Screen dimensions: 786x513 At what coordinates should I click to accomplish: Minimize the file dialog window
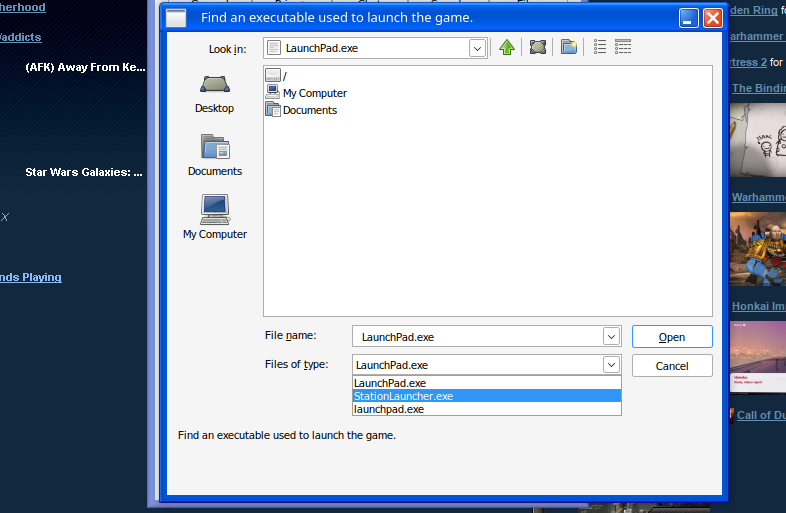point(688,18)
